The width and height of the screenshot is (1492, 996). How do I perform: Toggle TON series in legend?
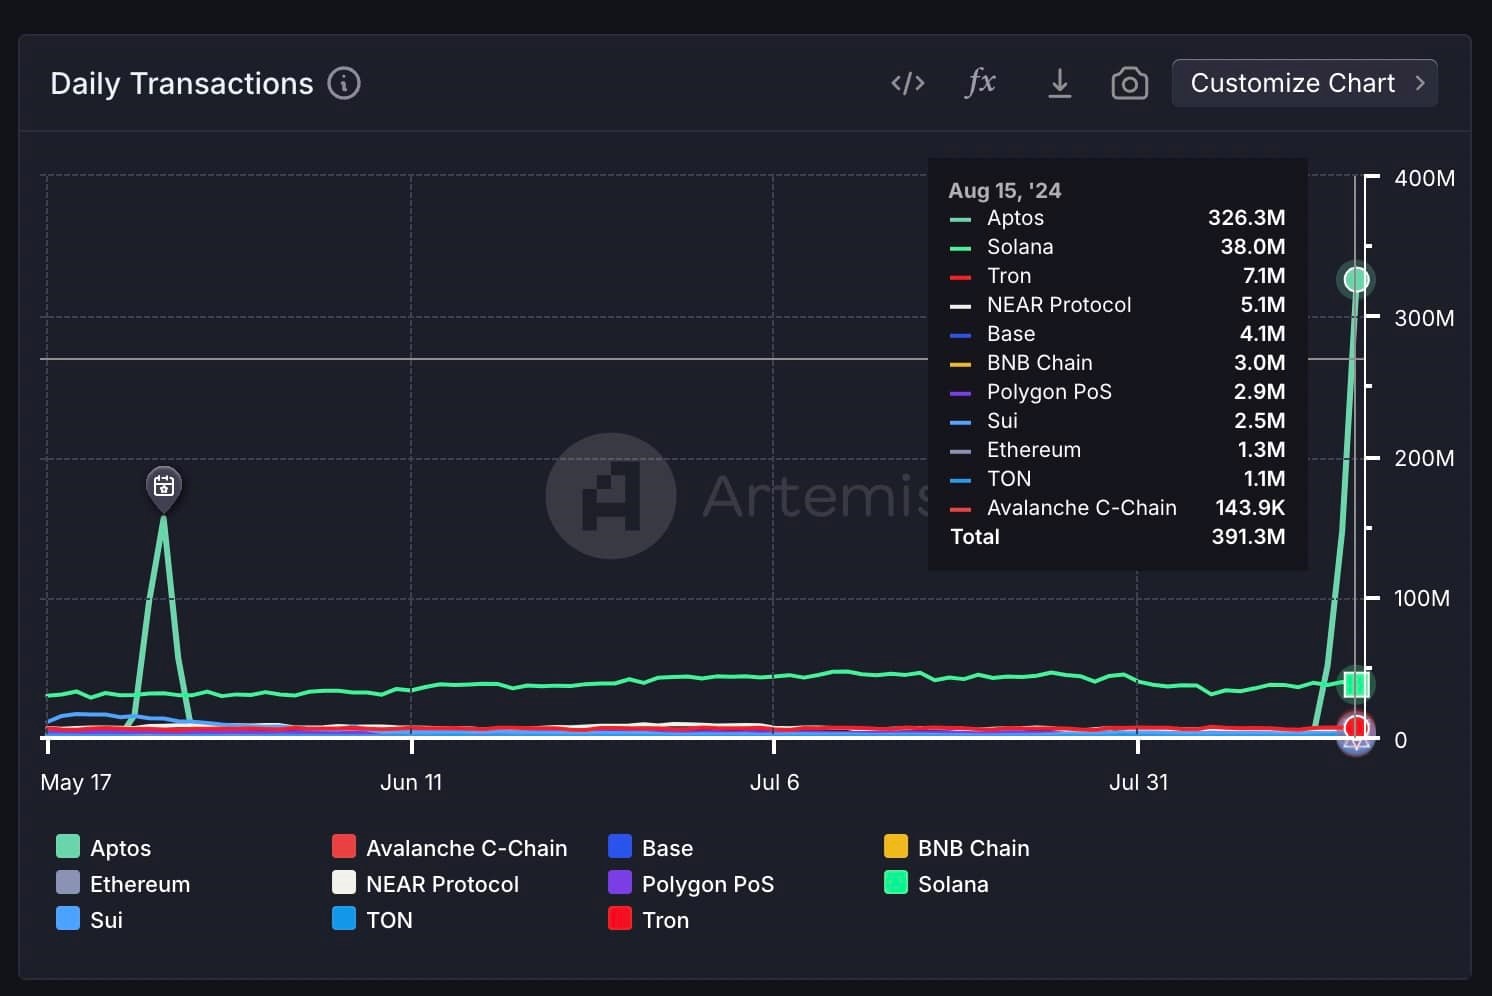coord(372,919)
